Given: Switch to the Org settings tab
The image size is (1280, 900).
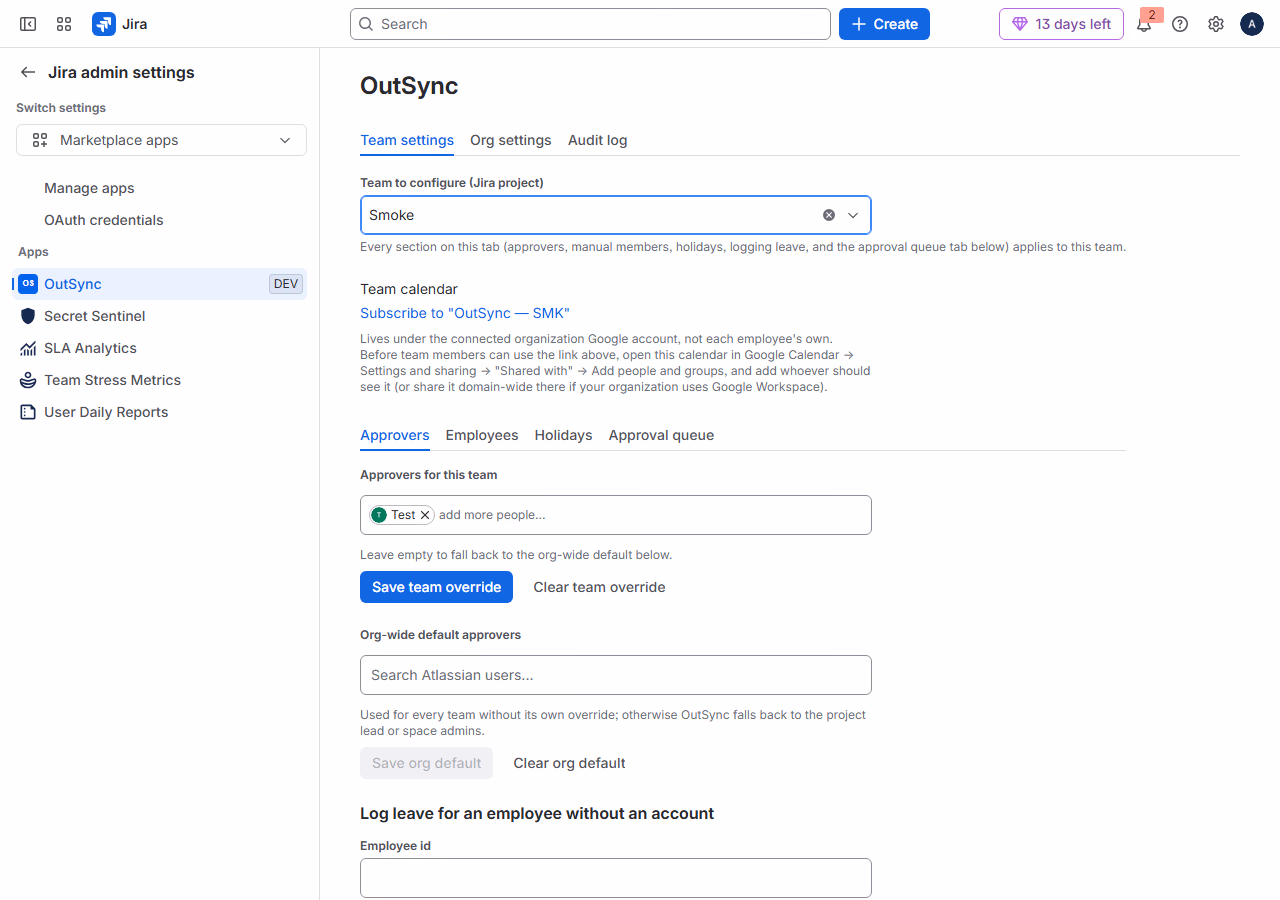Looking at the screenshot, I should 511,140.
